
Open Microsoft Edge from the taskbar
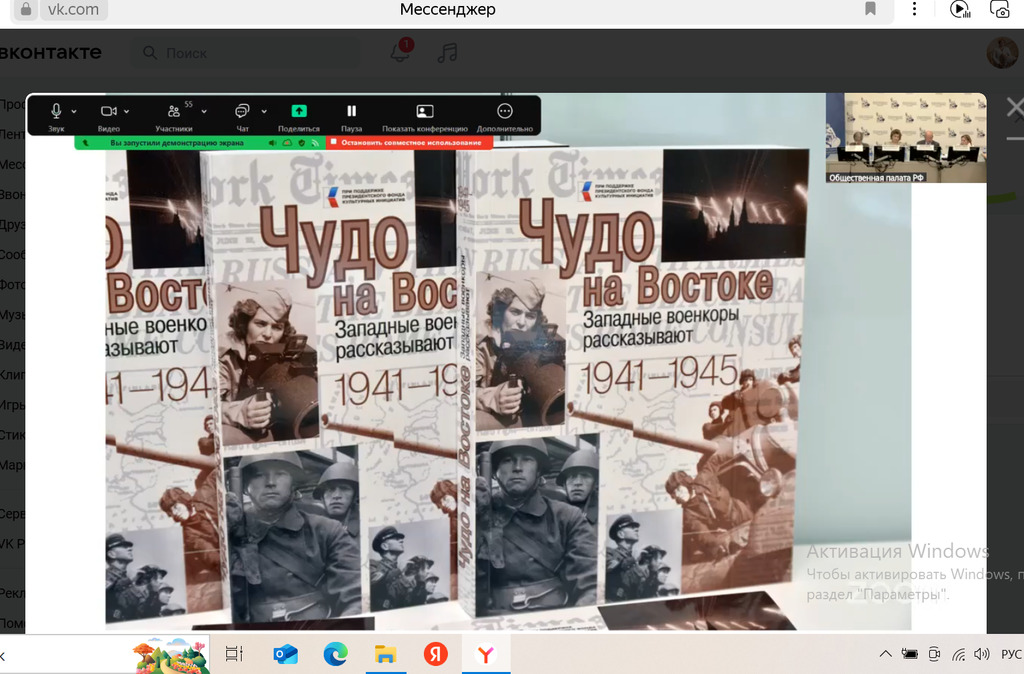(335, 654)
